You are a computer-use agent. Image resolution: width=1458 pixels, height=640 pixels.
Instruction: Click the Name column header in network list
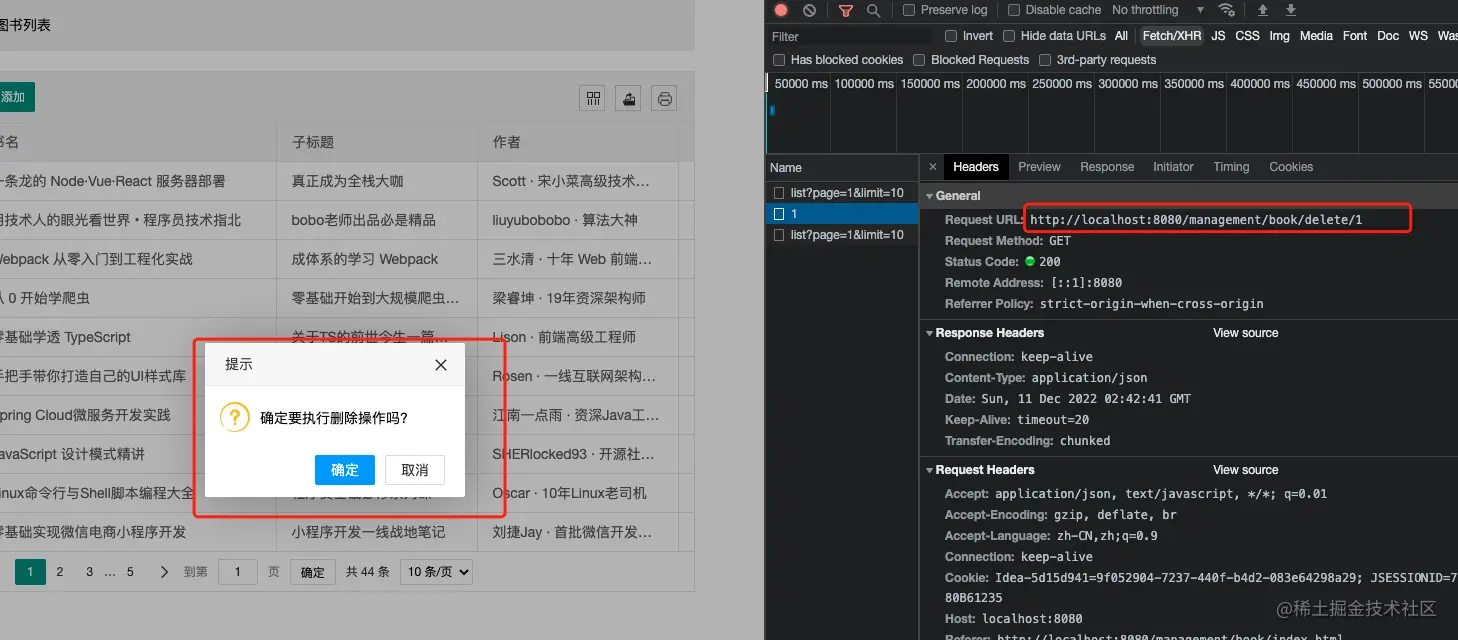(x=842, y=167)
